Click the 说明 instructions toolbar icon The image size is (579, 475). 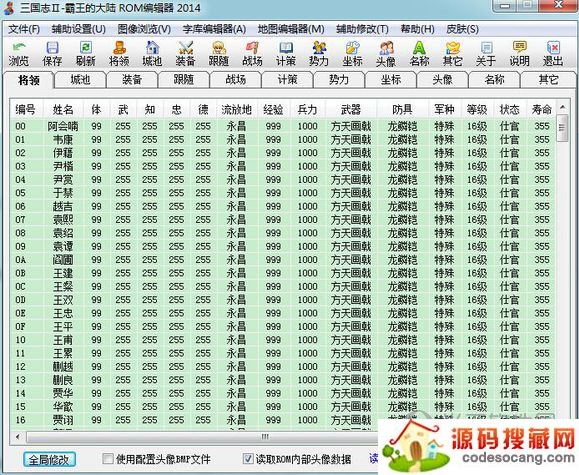tap(519, 54)
